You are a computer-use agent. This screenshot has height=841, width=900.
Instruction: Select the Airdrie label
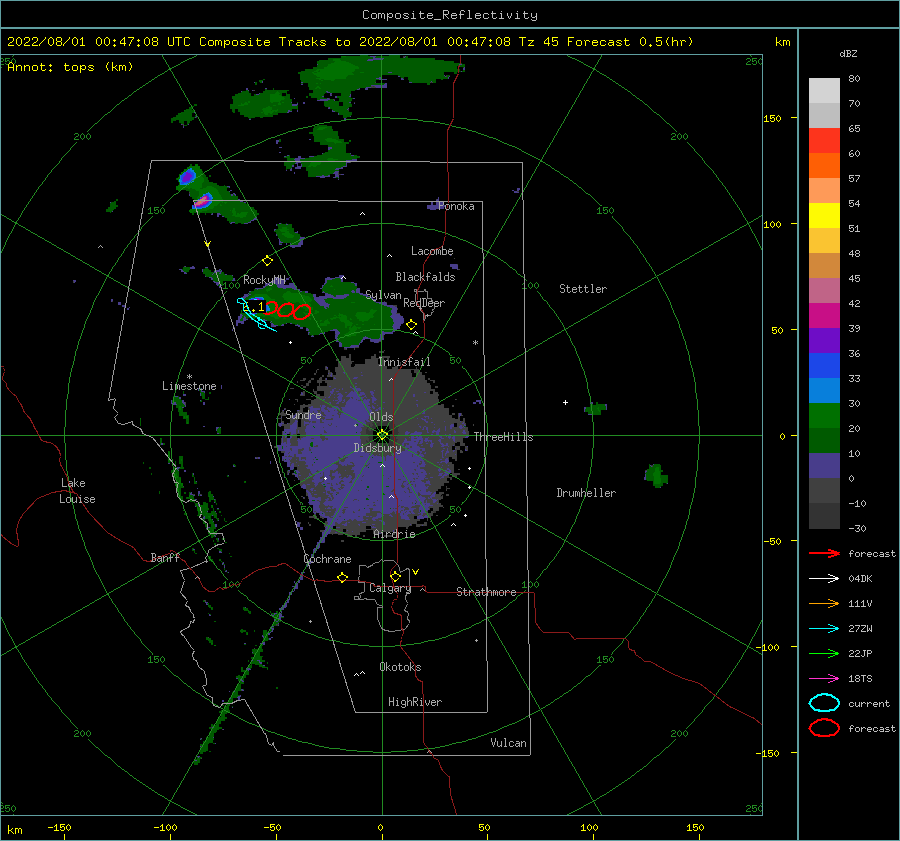click(x=394, y=534)
